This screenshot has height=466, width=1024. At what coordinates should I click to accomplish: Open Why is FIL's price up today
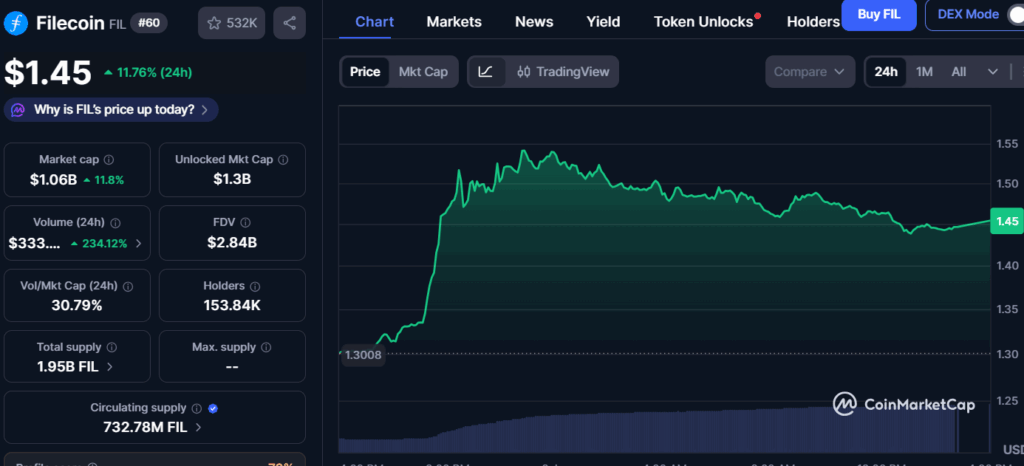tap(111, 110)
